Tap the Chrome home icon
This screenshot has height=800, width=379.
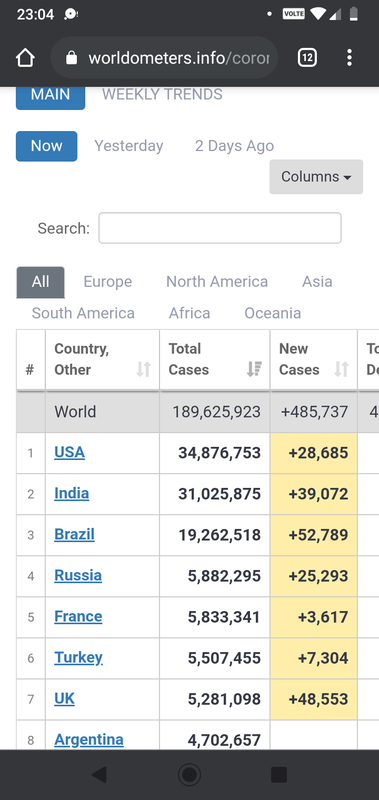25,58
